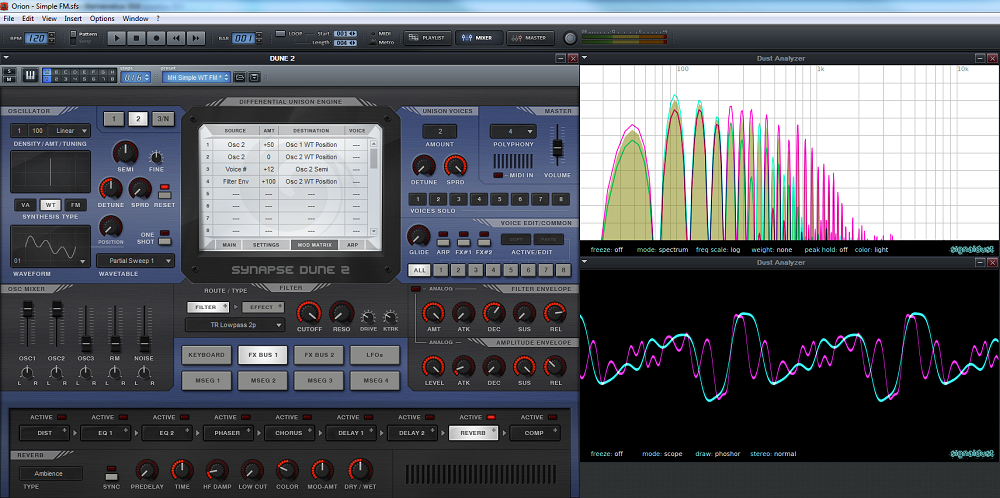Open the Edit menu
Image resolution: width=1000 pixels, height=498 pixels.
click(x=28, y=18)
